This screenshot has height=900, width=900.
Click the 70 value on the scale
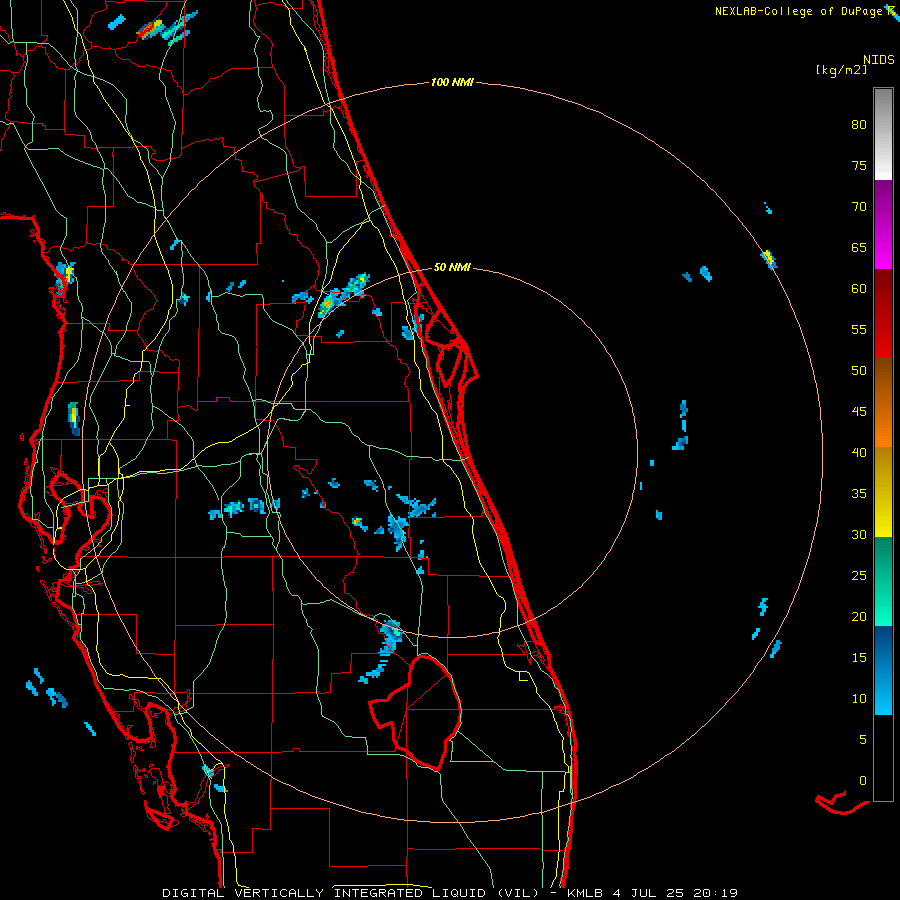[x=859, y=207]
